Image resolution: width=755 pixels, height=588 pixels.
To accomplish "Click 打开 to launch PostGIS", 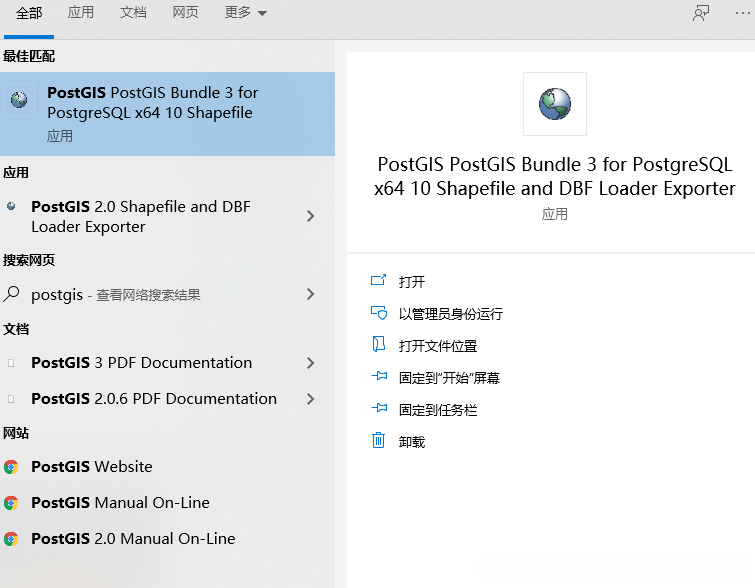I will pyautogui.click(x=412, y=282).
